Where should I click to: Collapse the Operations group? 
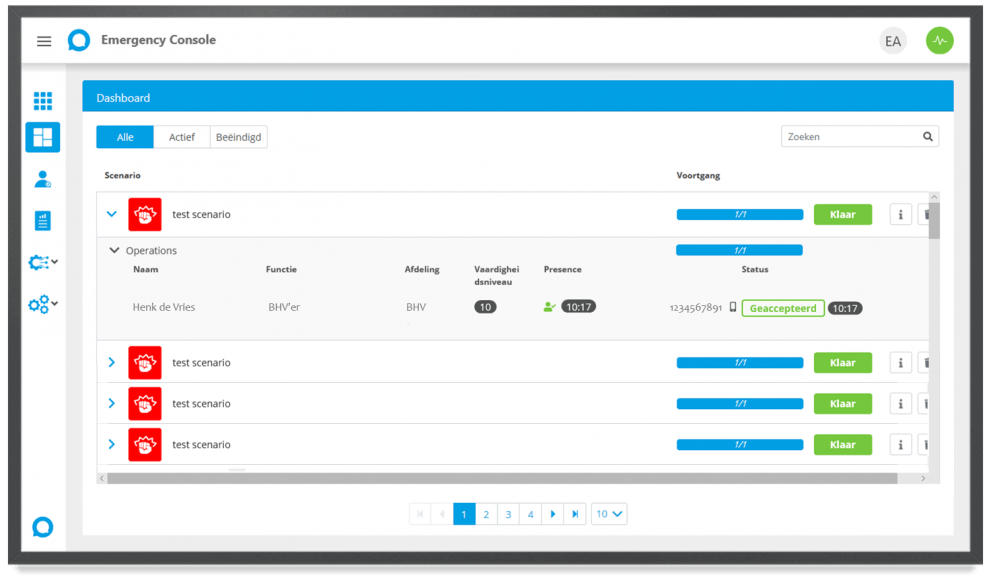pos(114,250)
